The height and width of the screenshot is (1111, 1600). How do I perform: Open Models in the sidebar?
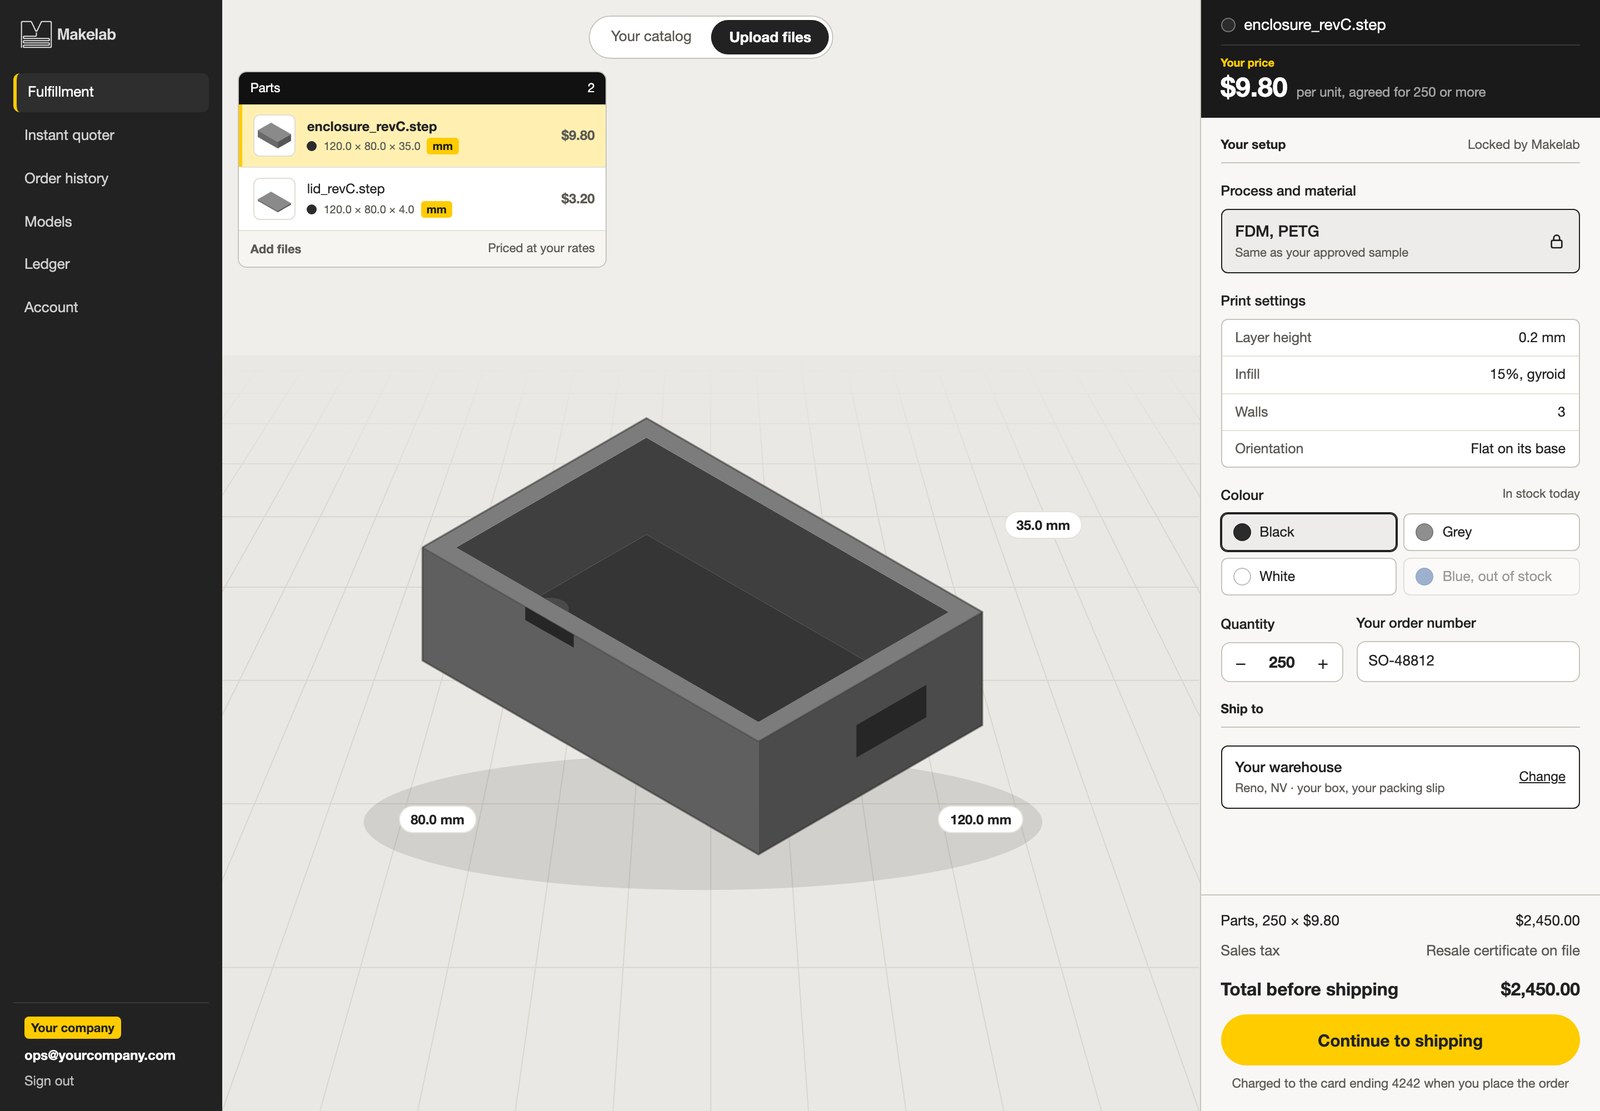(48, 221)
